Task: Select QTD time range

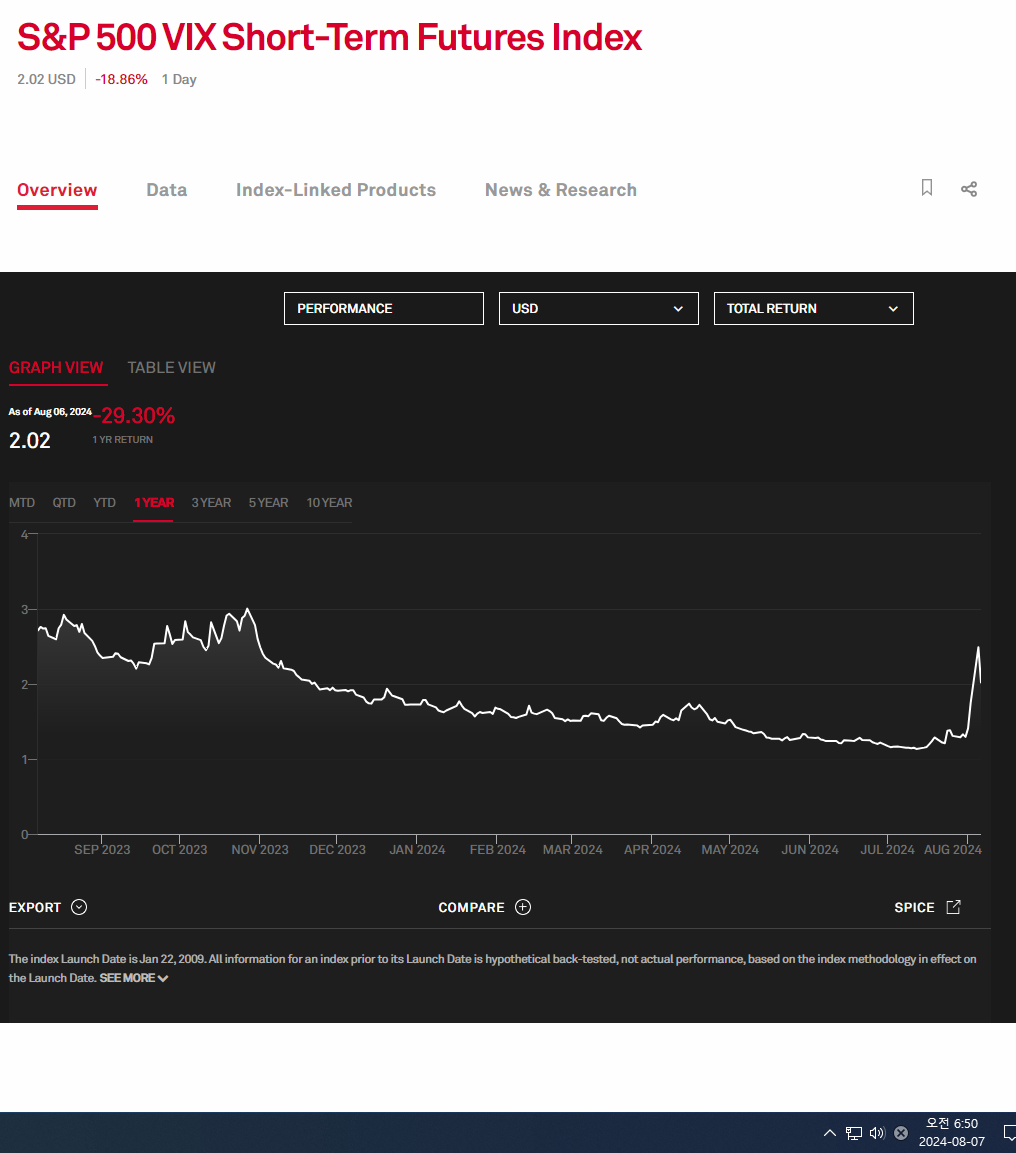Action: coord(64,502)
